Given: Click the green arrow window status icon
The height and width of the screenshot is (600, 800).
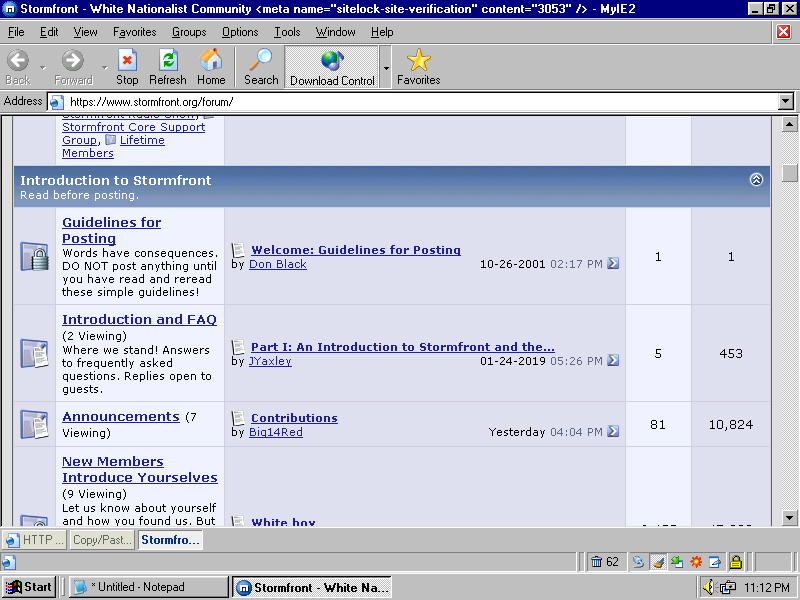Looking at the screenshot, I should click(677, 562).
